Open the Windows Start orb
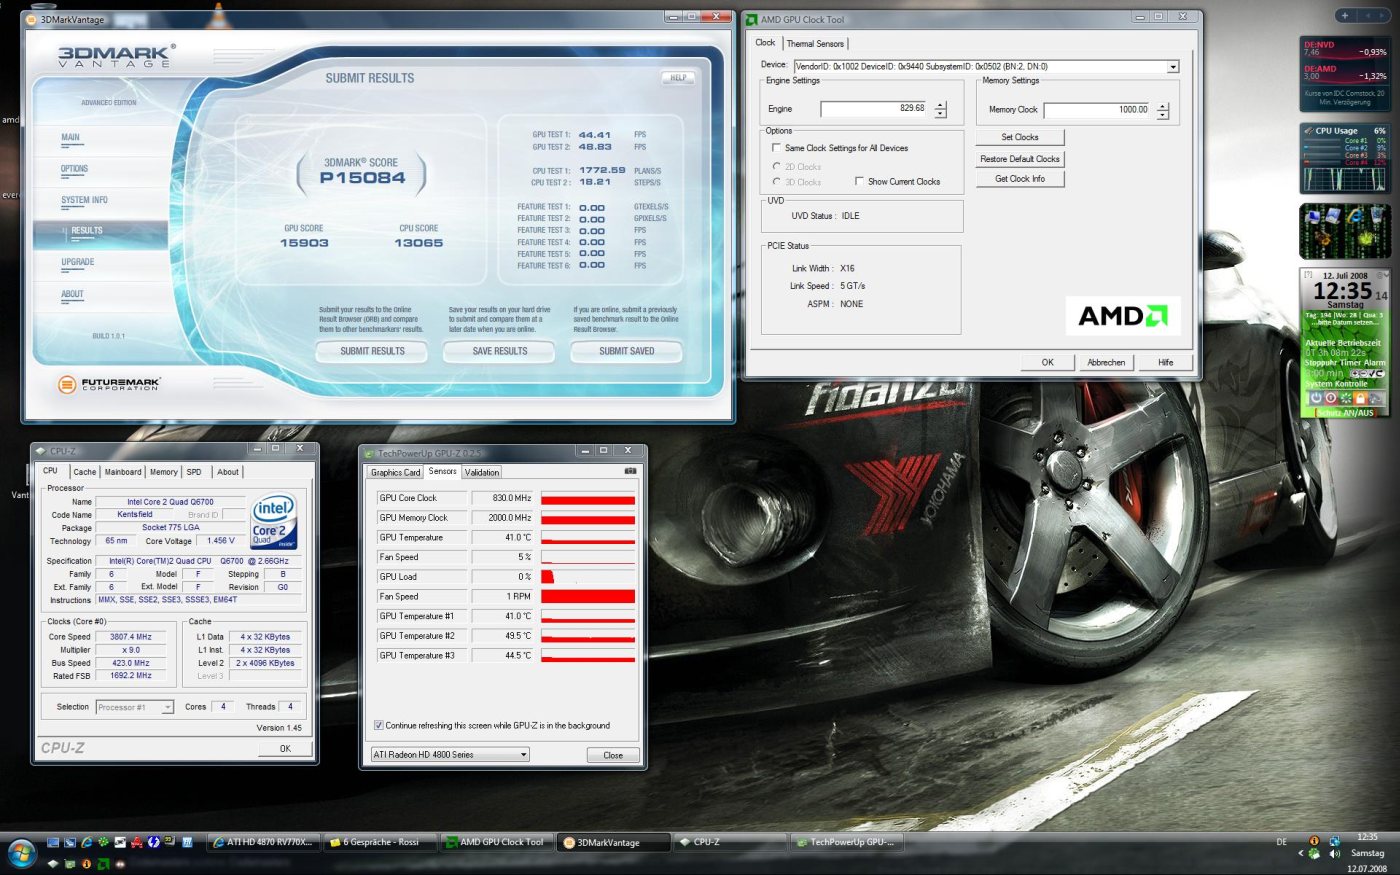The height and width of the screenshot is (875, 1400). click(x=22, y=853)
